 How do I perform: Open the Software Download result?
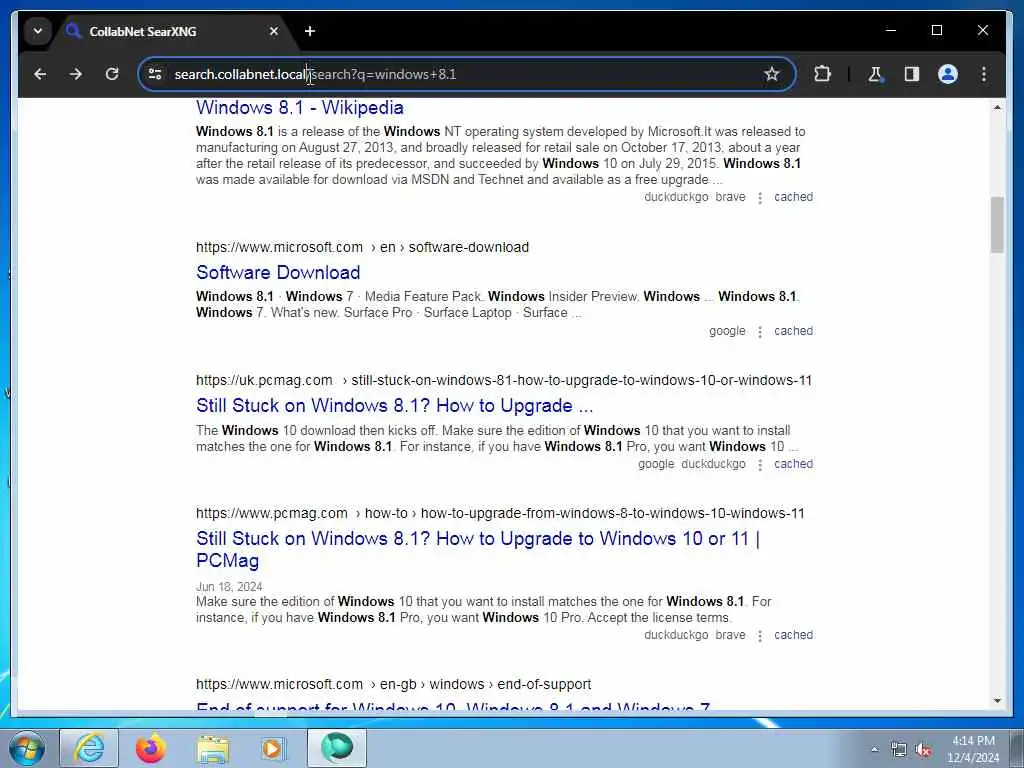coord(278,272)
